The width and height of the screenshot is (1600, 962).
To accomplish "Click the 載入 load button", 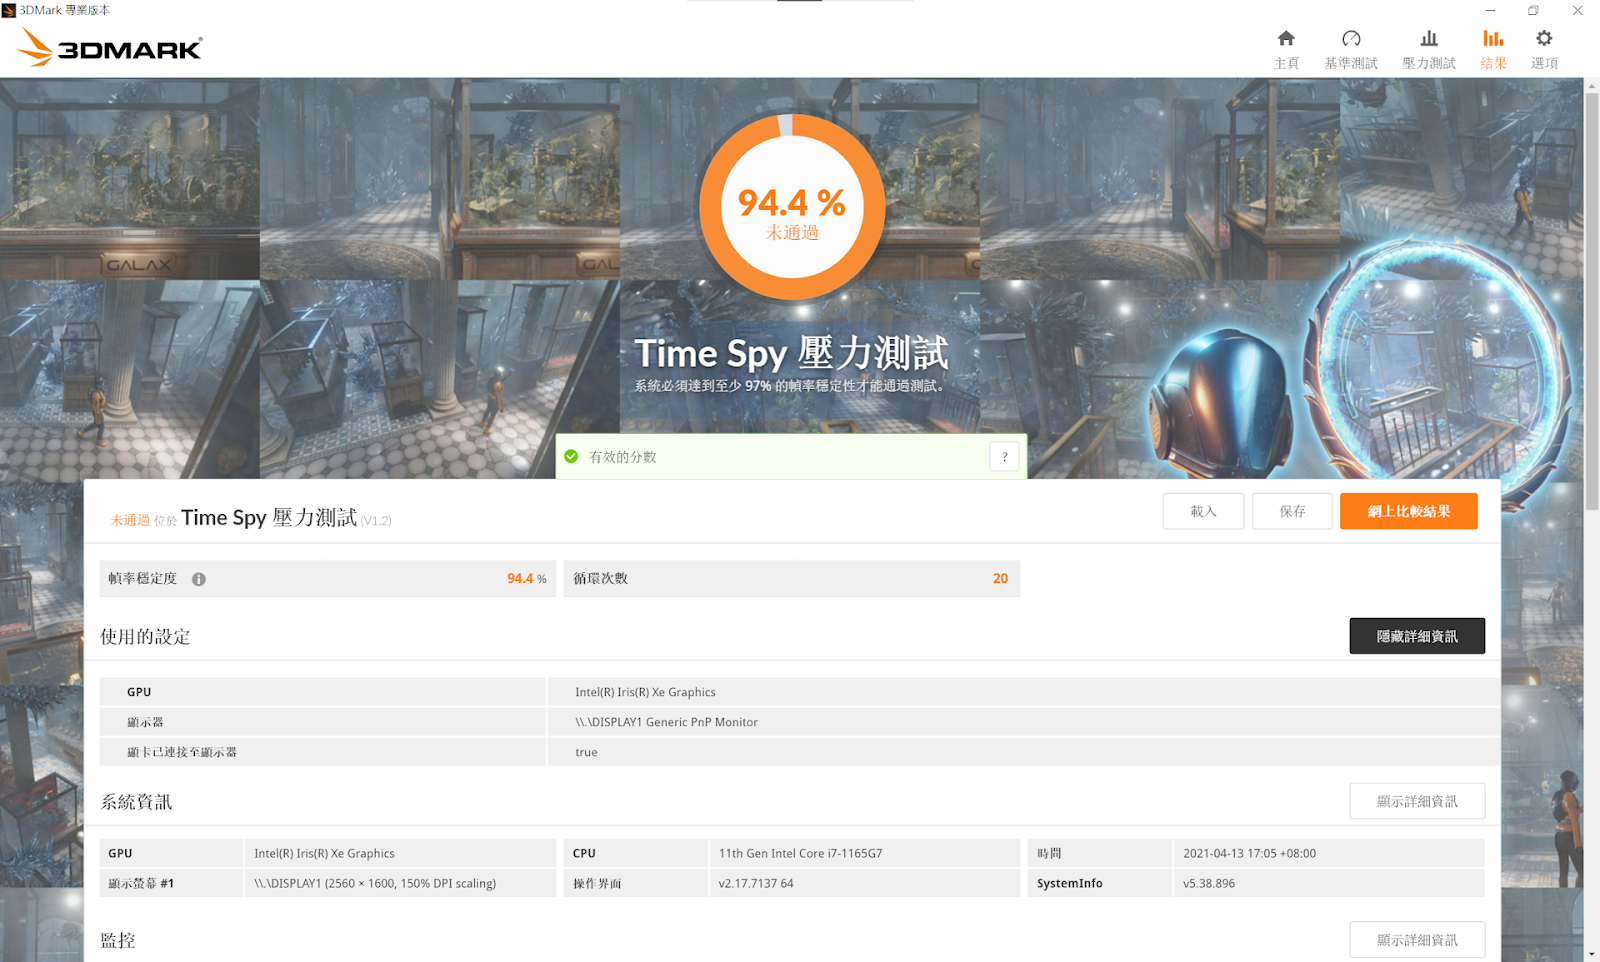I will [1203, 511].
